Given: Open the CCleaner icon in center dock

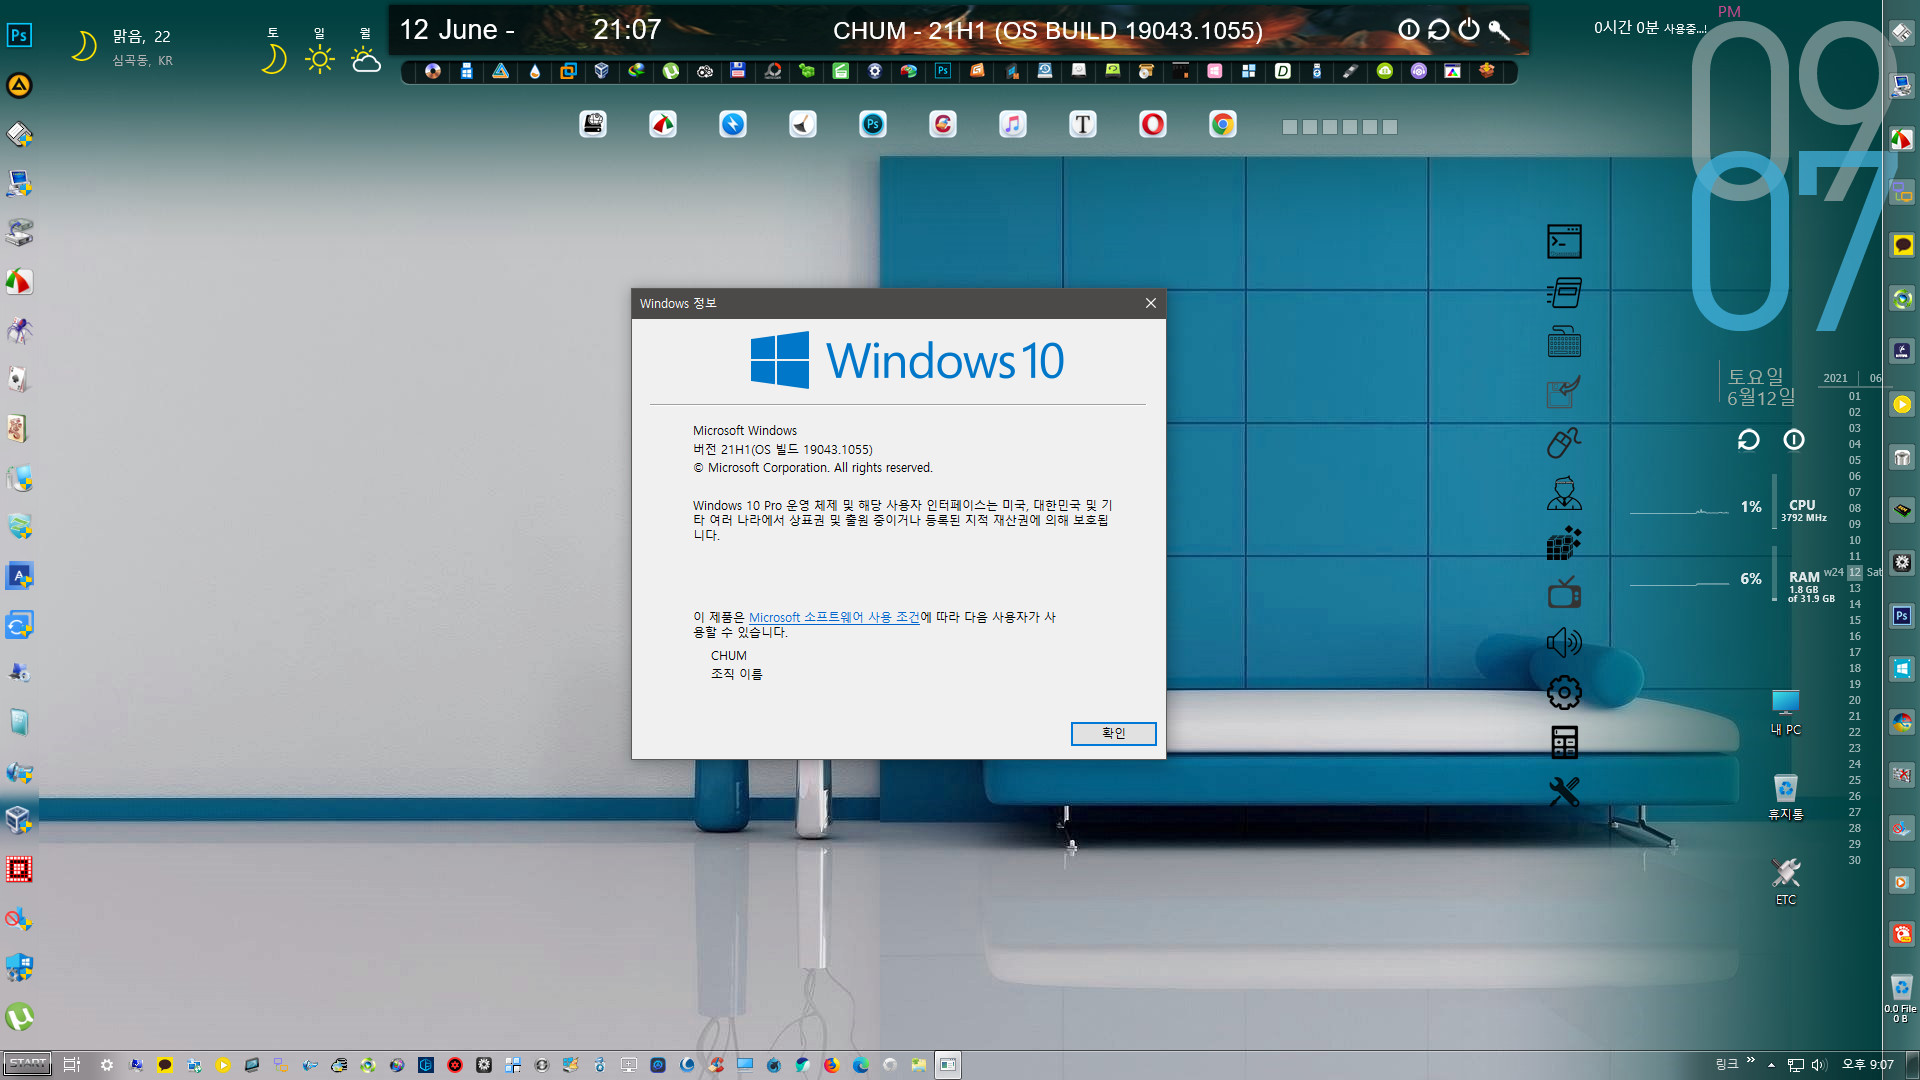Looking at the screenshot, I should point(942,124).
